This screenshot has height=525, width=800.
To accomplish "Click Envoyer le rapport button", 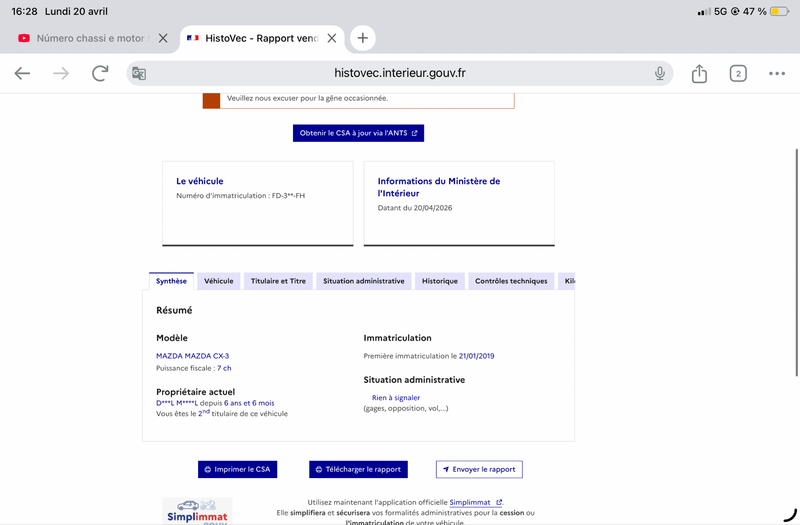I will coord(479,469).
